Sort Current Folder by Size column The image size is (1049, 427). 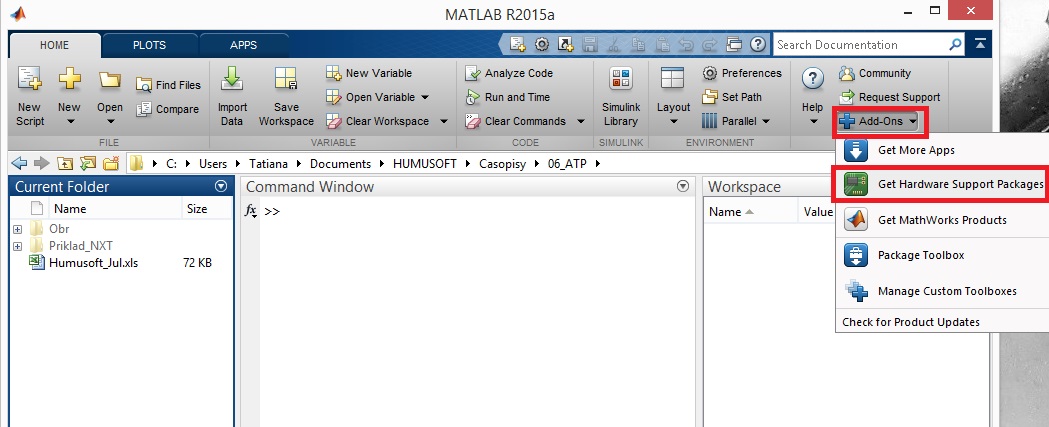pos(197,209)
